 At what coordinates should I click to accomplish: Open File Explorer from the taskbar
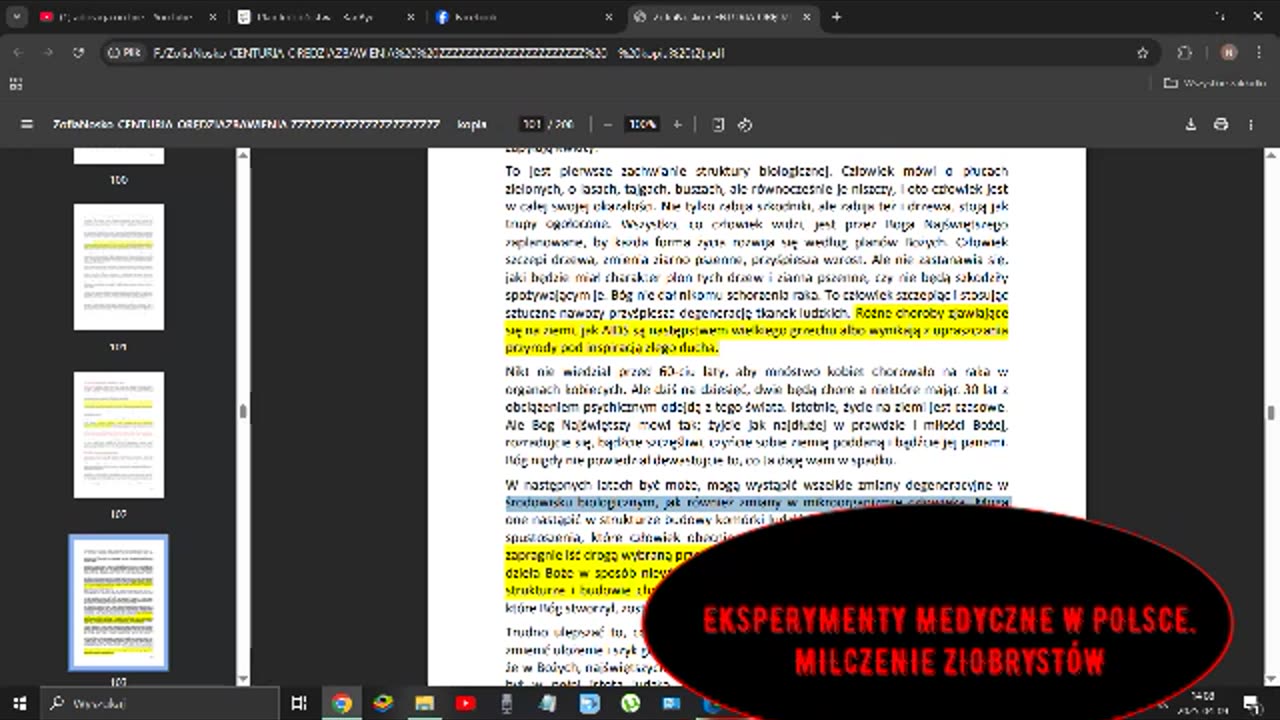pyautogui.click(x=424, y=703)
